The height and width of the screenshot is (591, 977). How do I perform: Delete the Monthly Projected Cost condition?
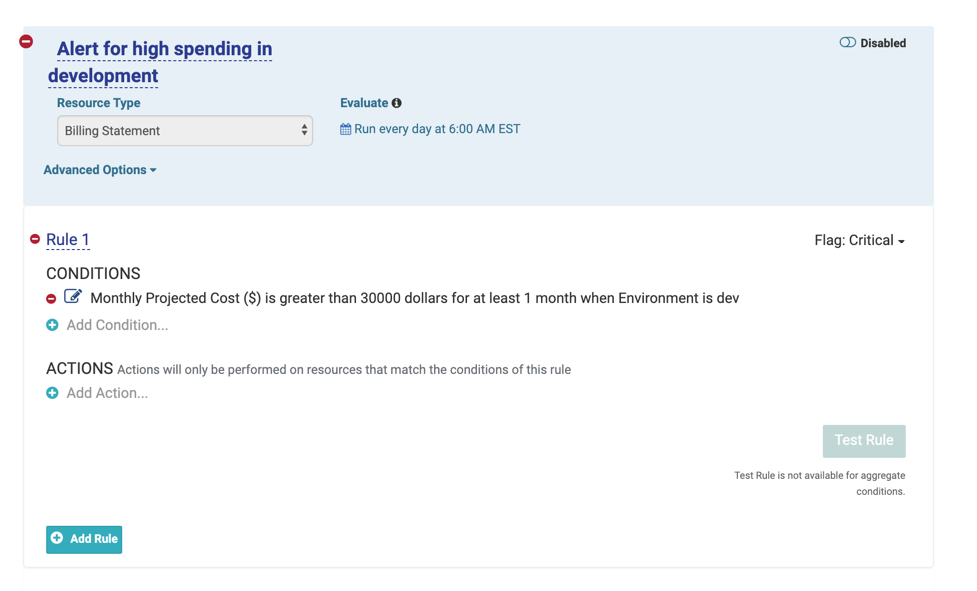pyautogui.click(x=51, y=299)
